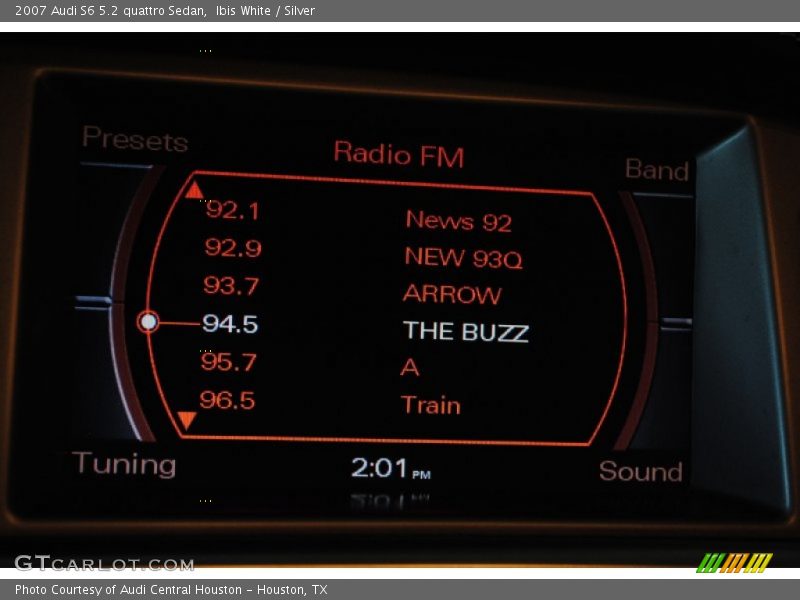Tune to the ARROW station
This screenshot has width=800, height=600.
452,295
